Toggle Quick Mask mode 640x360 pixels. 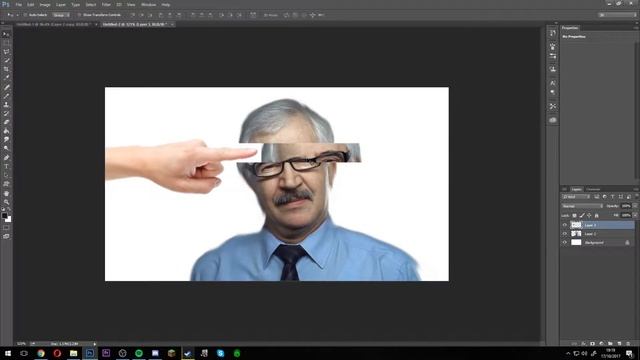[x=6, y=228]
